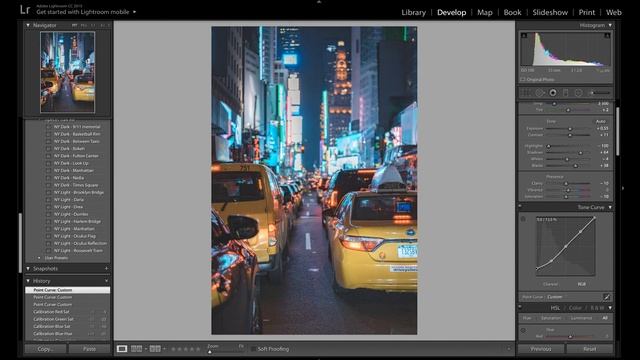Pick the Adjustment Brush tool

click(599, 93)
